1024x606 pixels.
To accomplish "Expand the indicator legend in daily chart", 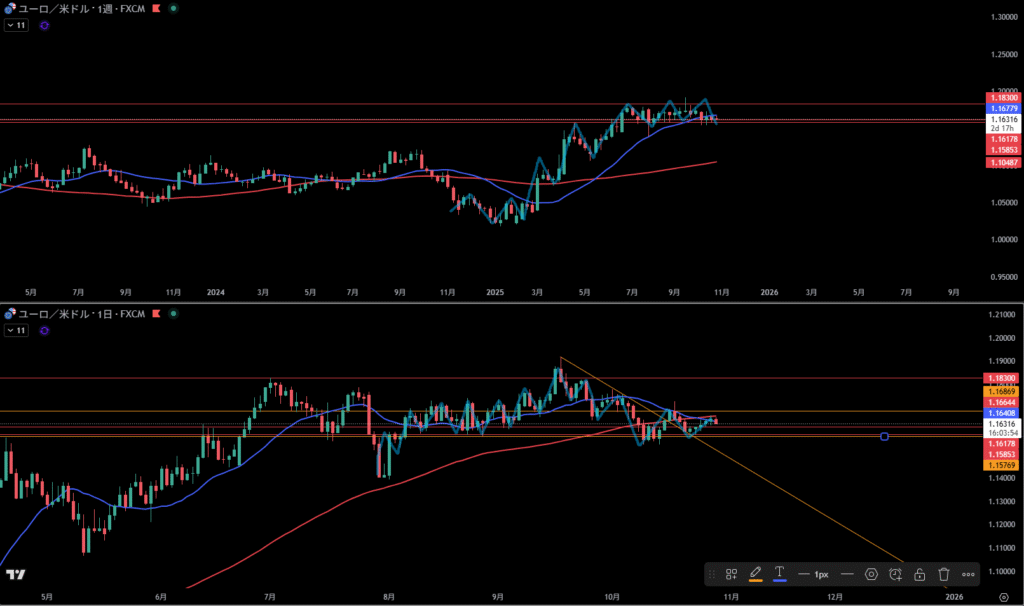I will (16, 329).
